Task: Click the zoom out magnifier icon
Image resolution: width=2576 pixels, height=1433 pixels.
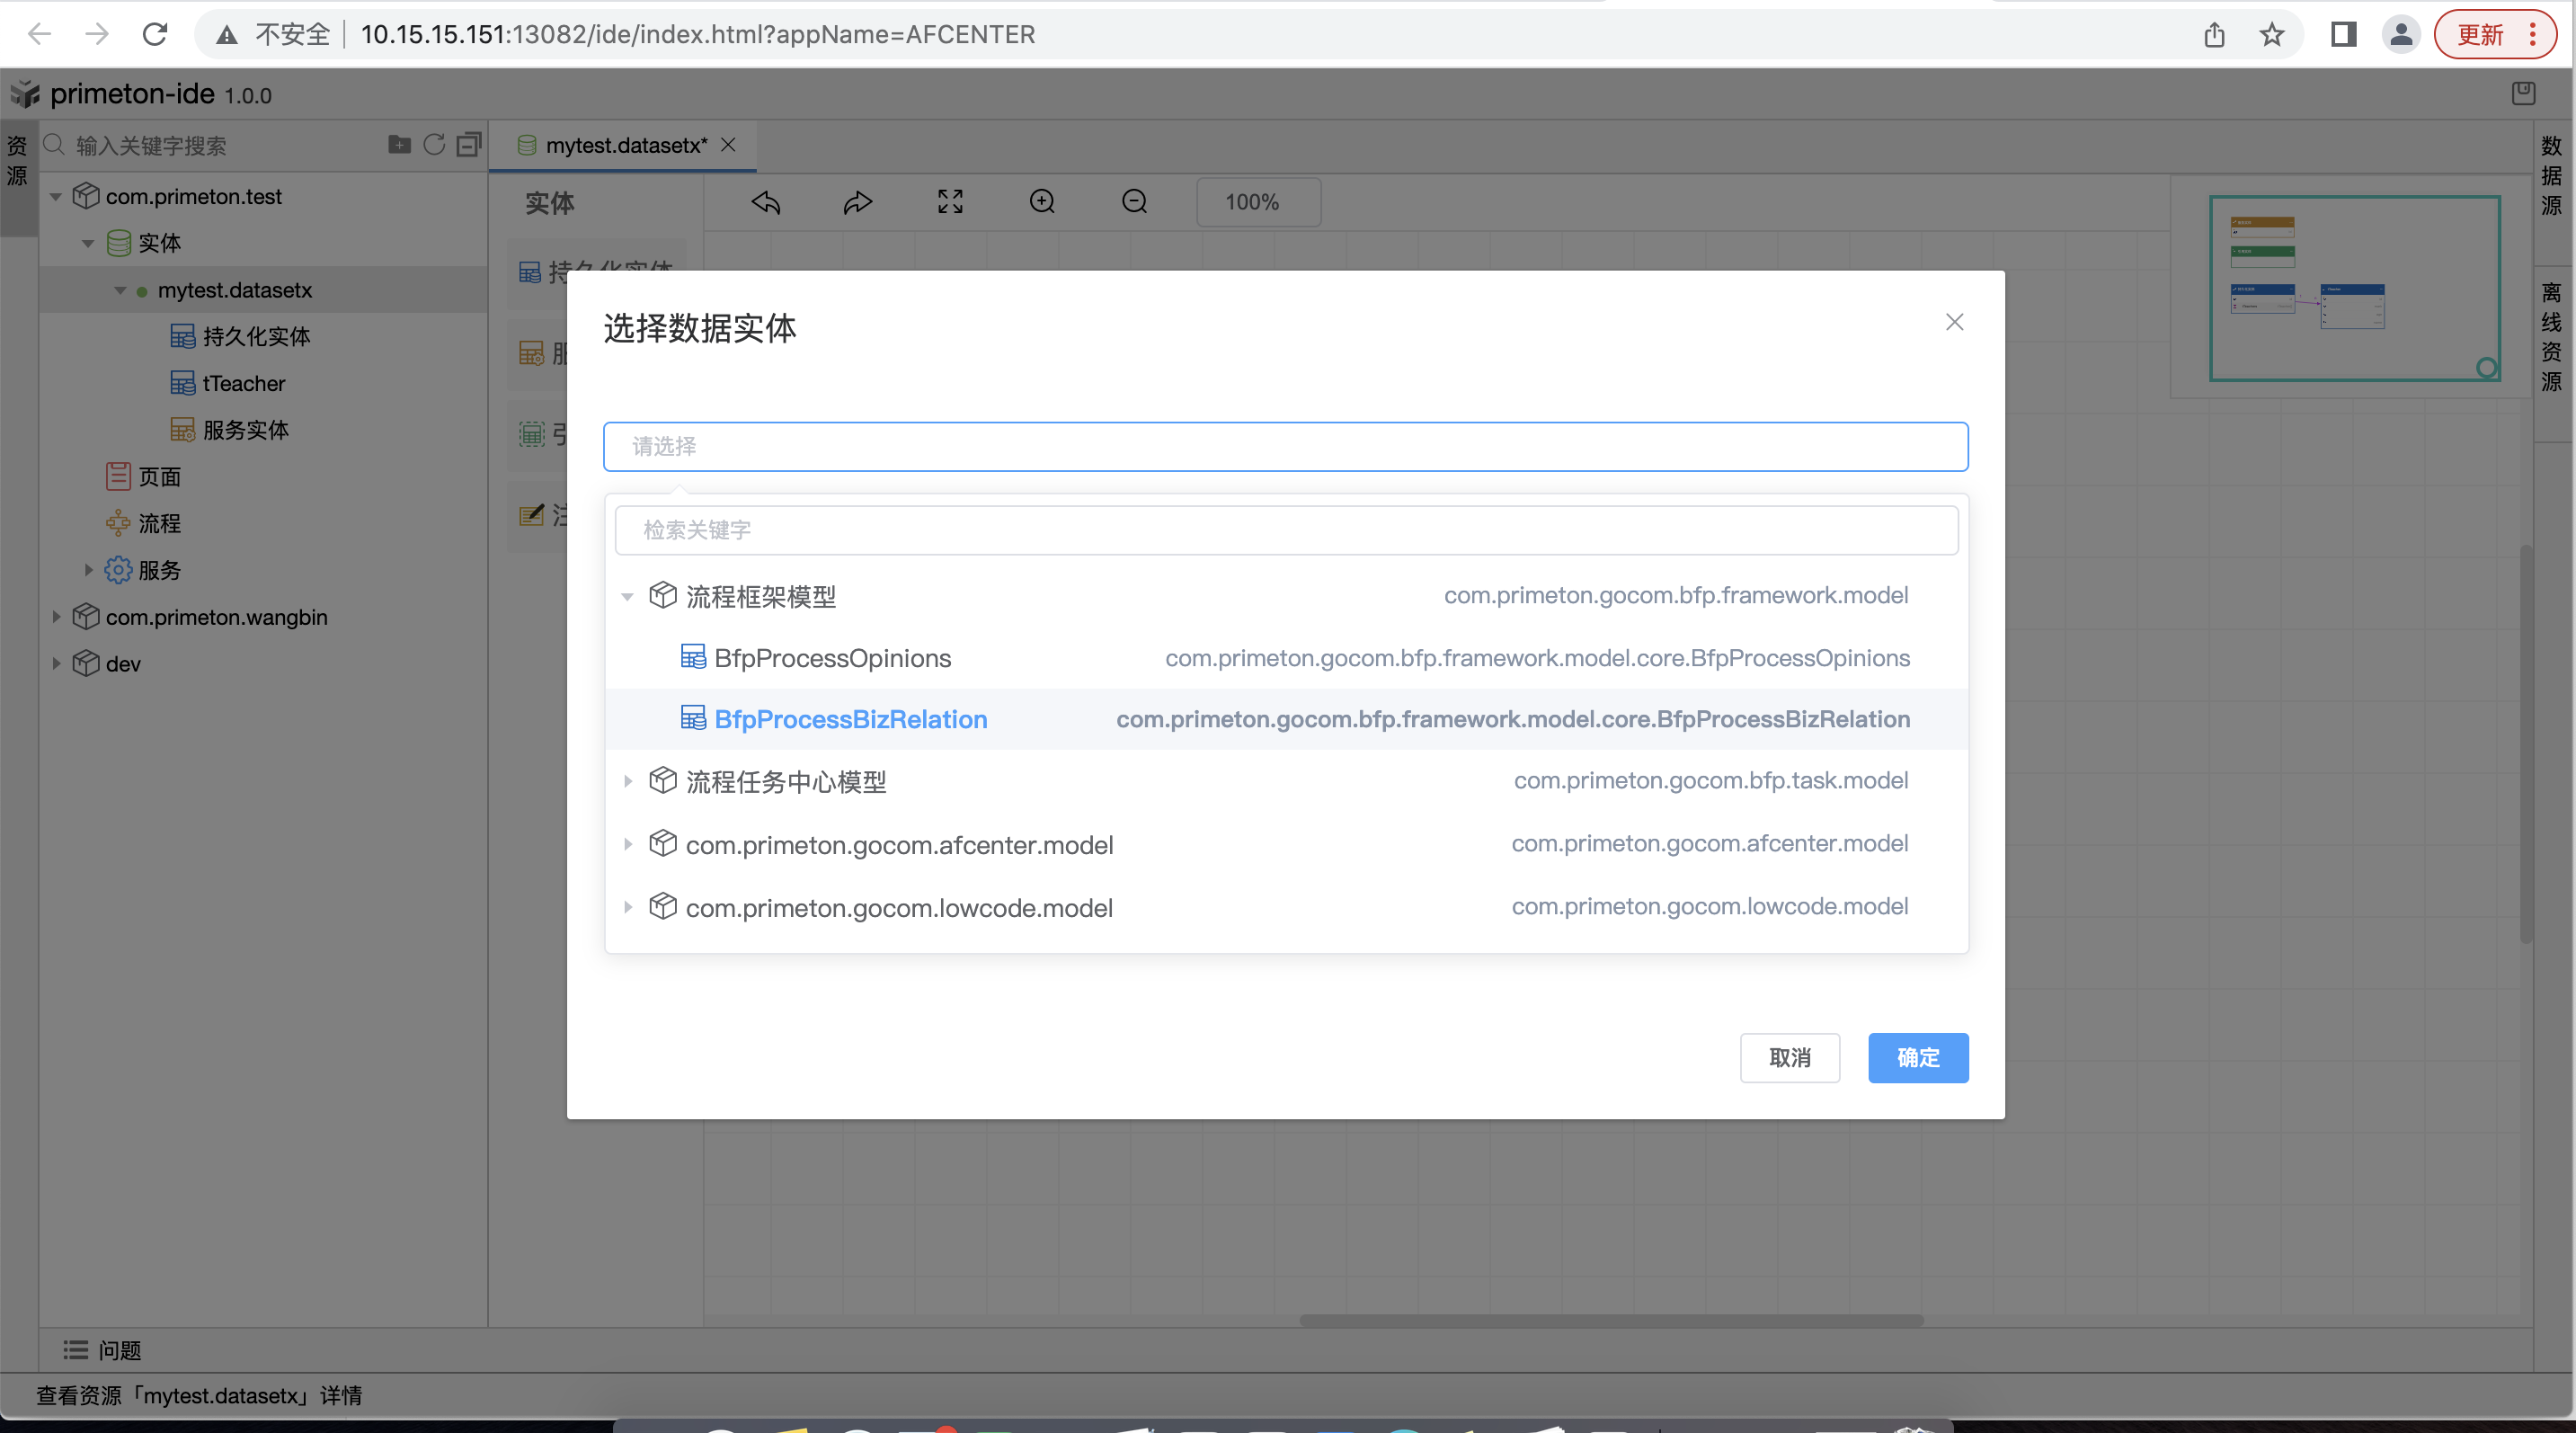Action: [x=1134, y=202]
